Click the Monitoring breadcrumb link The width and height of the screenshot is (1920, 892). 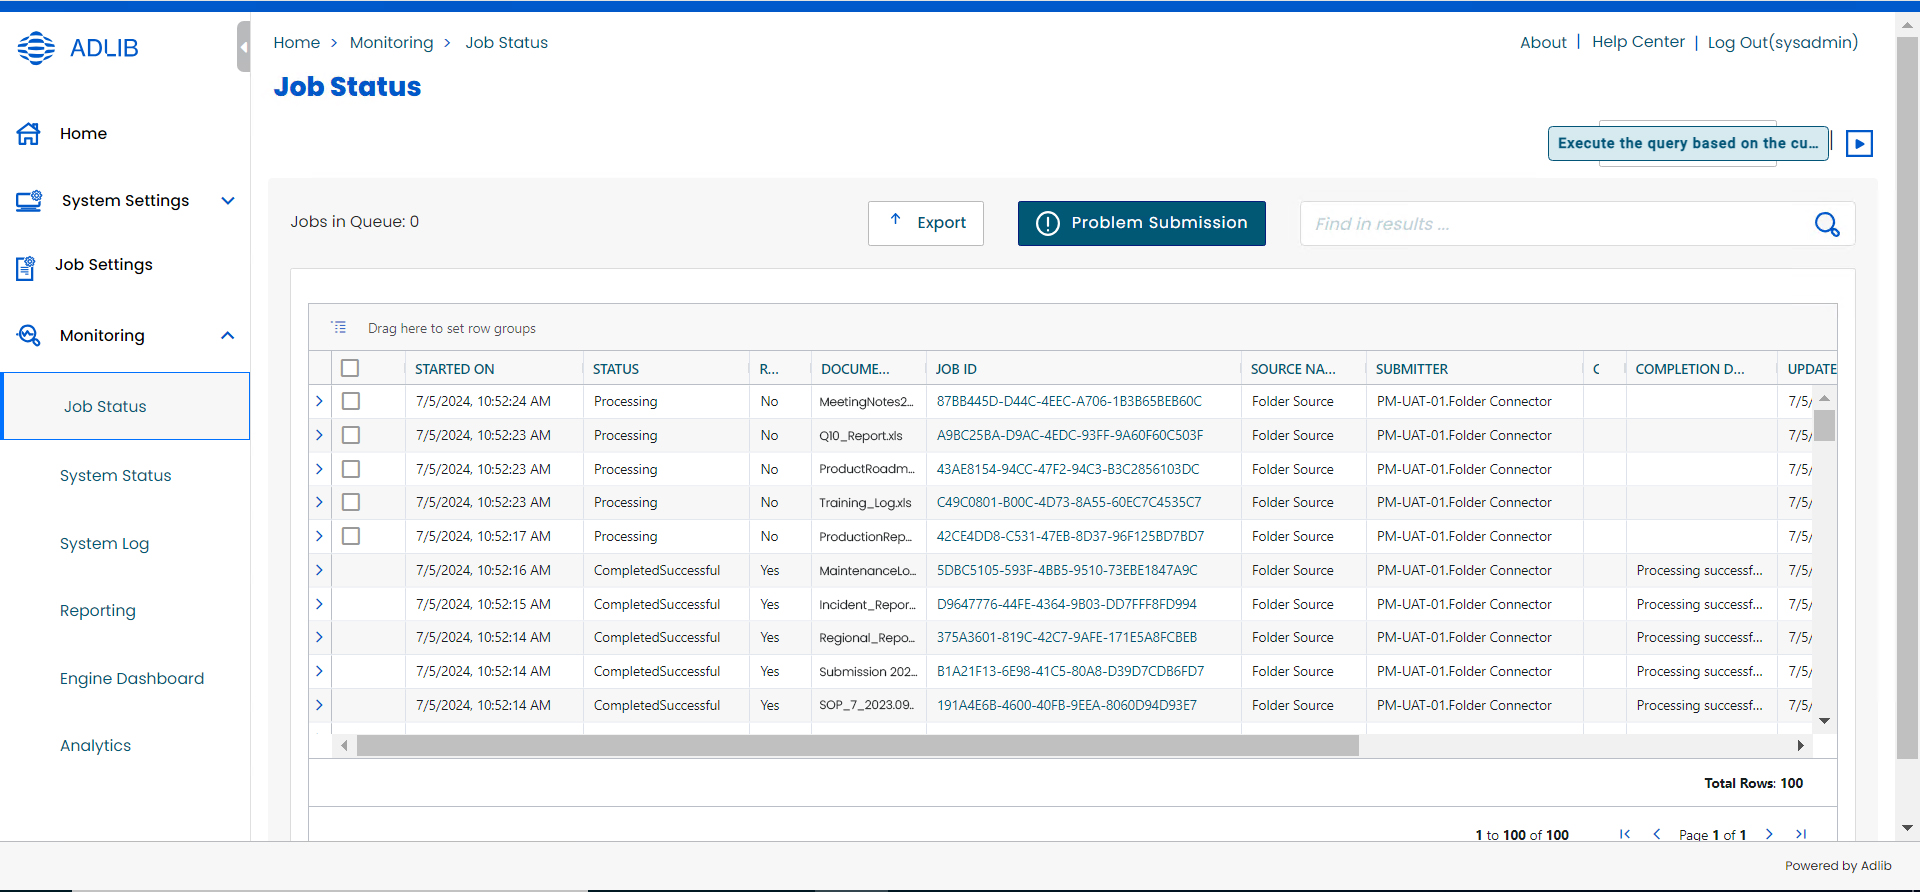pos(392,43)
